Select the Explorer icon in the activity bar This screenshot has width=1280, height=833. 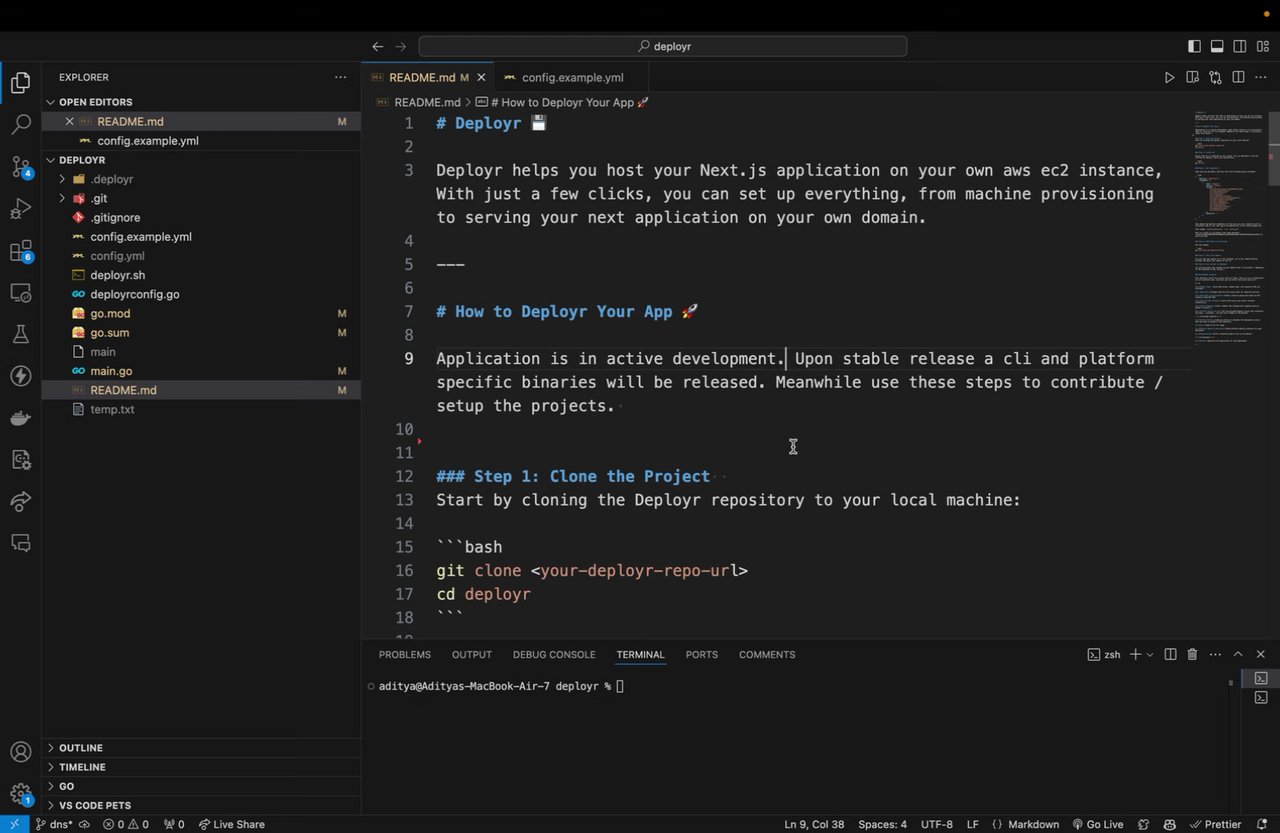point(20,83)
